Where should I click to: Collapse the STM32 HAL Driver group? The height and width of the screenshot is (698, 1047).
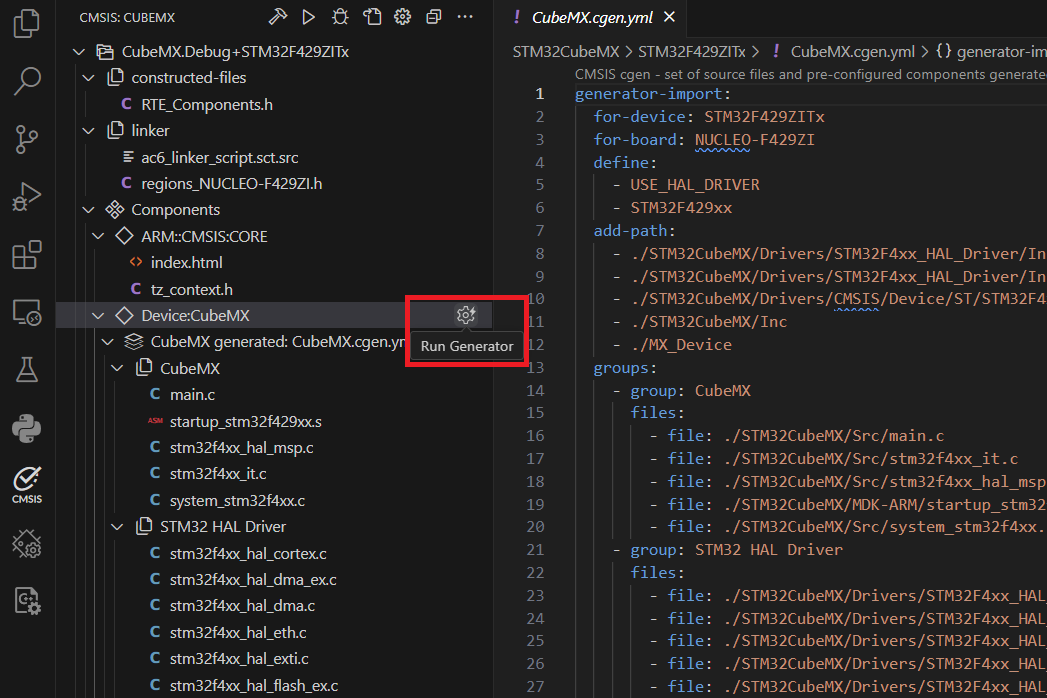pyautogui.click(x=118, y=527)
